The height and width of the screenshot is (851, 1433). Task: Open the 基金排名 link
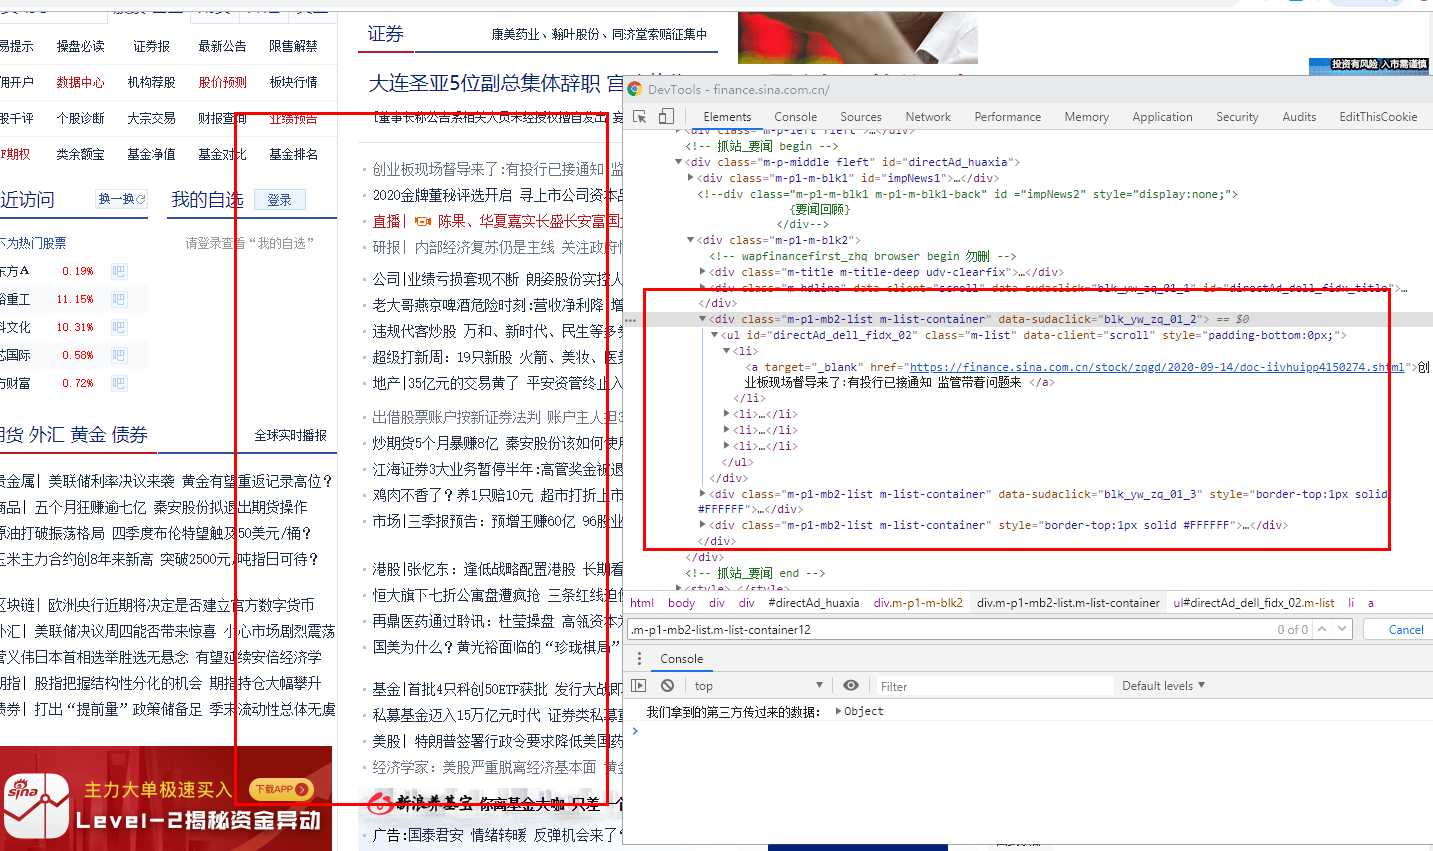coord(293,154)
